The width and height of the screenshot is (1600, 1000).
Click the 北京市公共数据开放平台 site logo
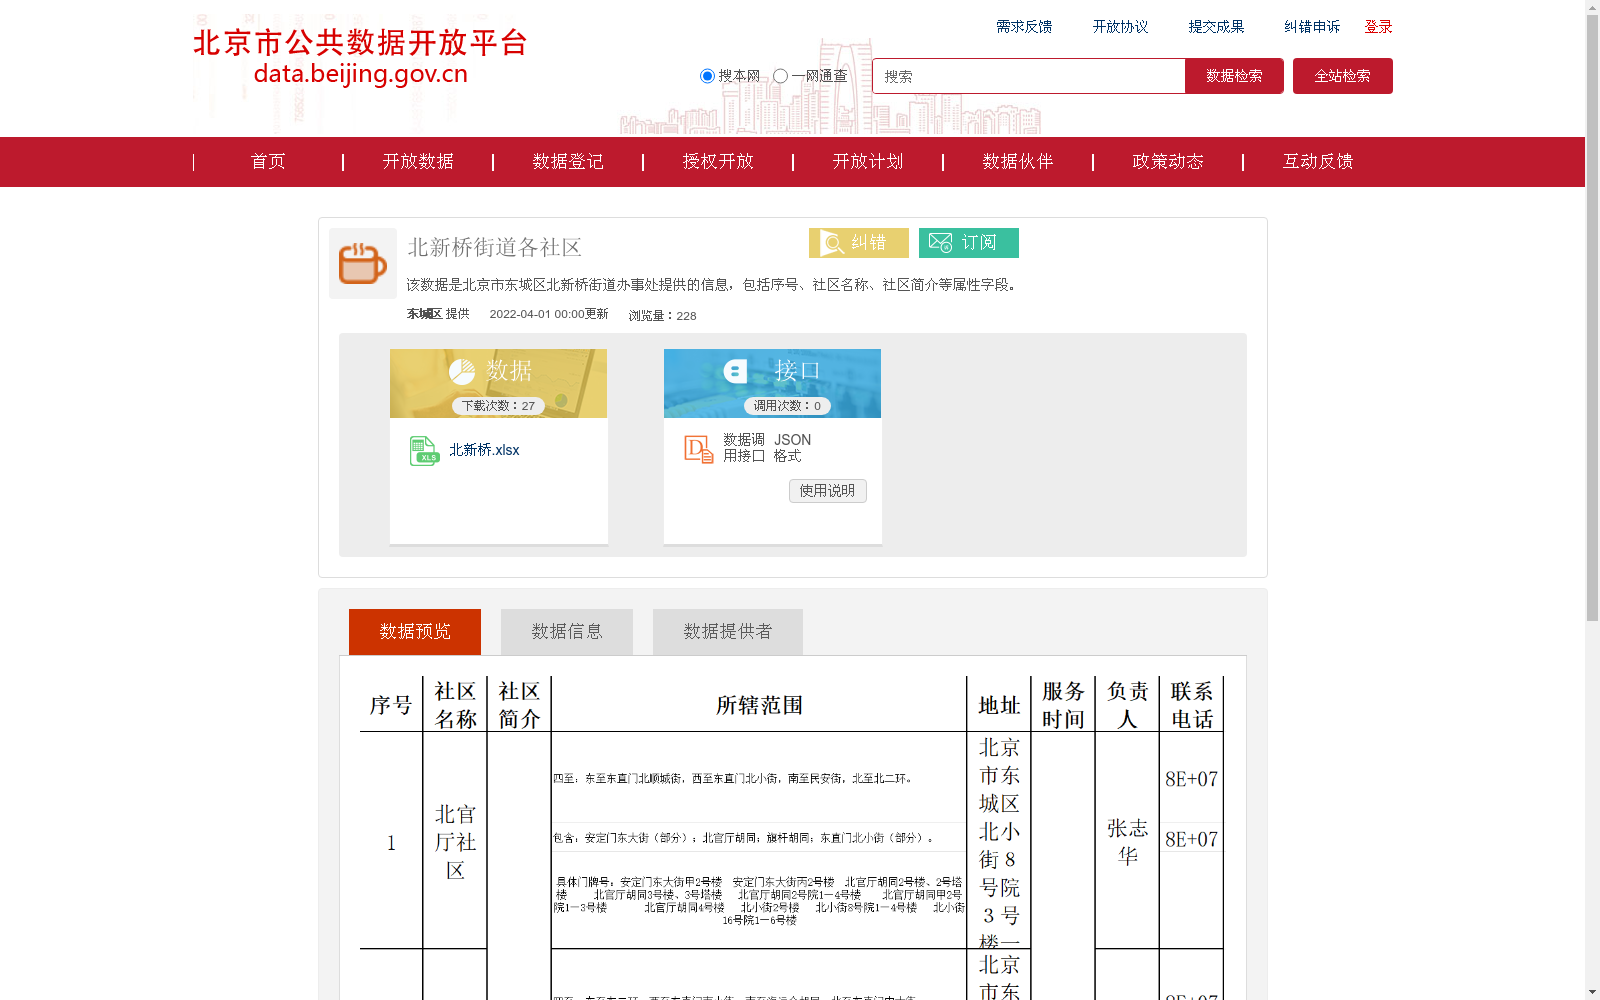pos(360,57)
